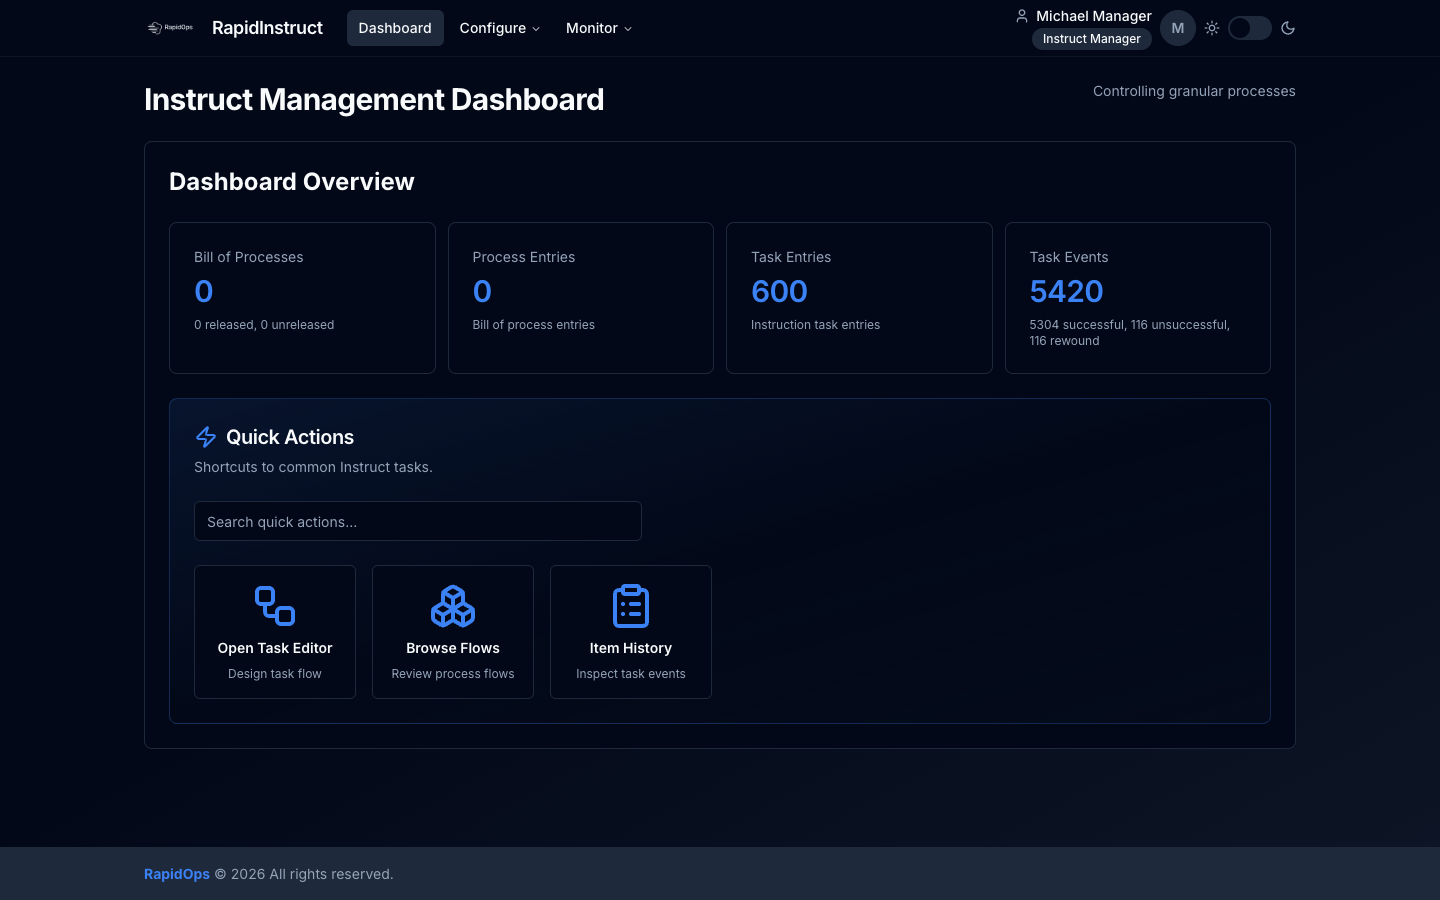Open Item History quick action
Image resolution: width=1440 pixels, height=900 pixels.
pos(631,632)
